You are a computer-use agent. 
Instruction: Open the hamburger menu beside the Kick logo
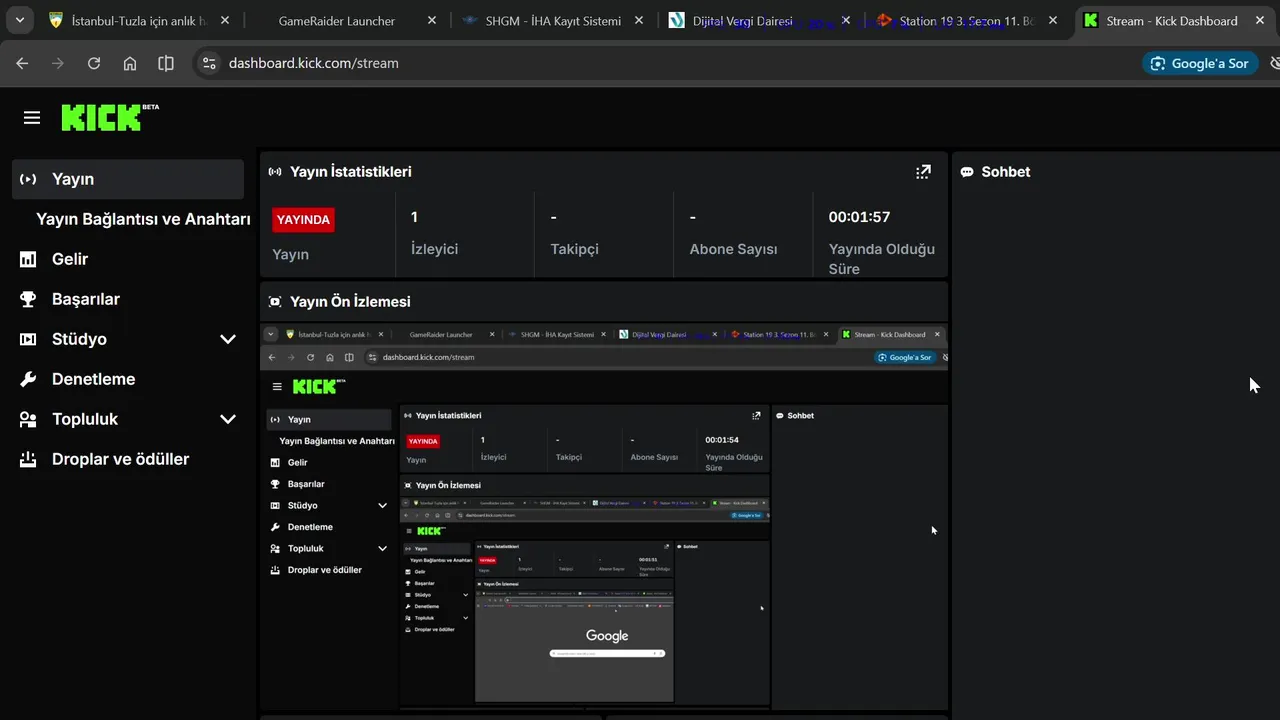click(x=32, y=118)
